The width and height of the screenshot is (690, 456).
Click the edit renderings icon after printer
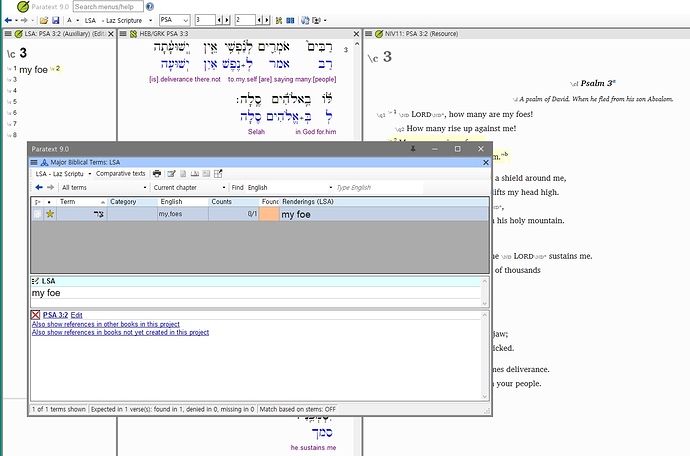coord(171,174)
